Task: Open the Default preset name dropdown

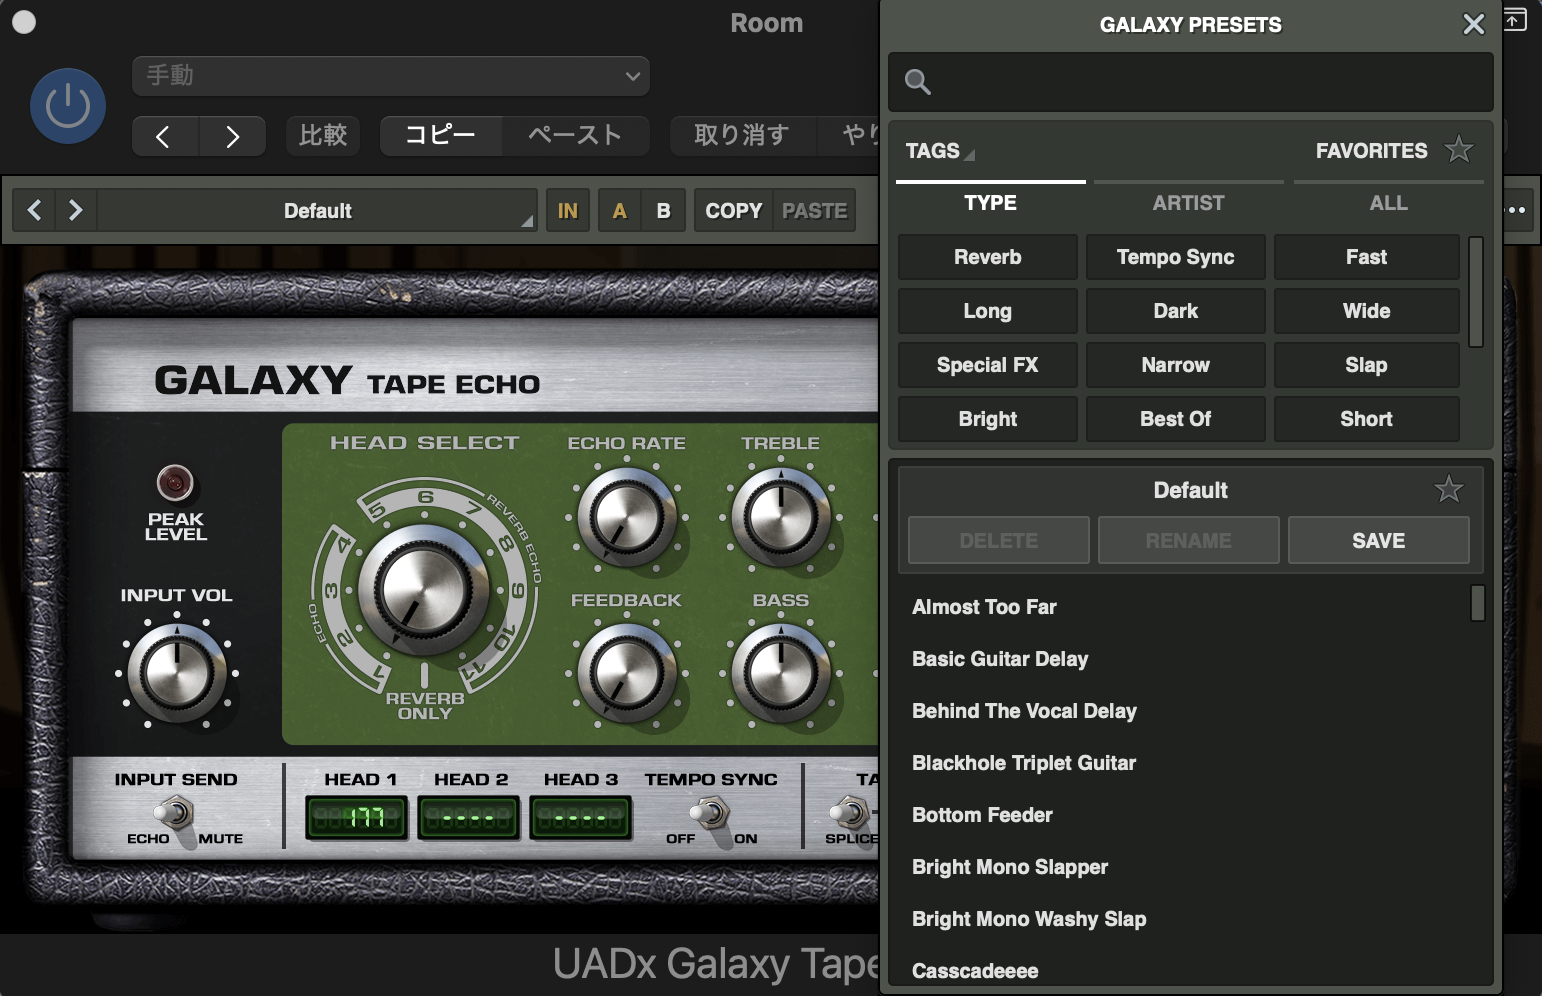Action: point(318,211)
